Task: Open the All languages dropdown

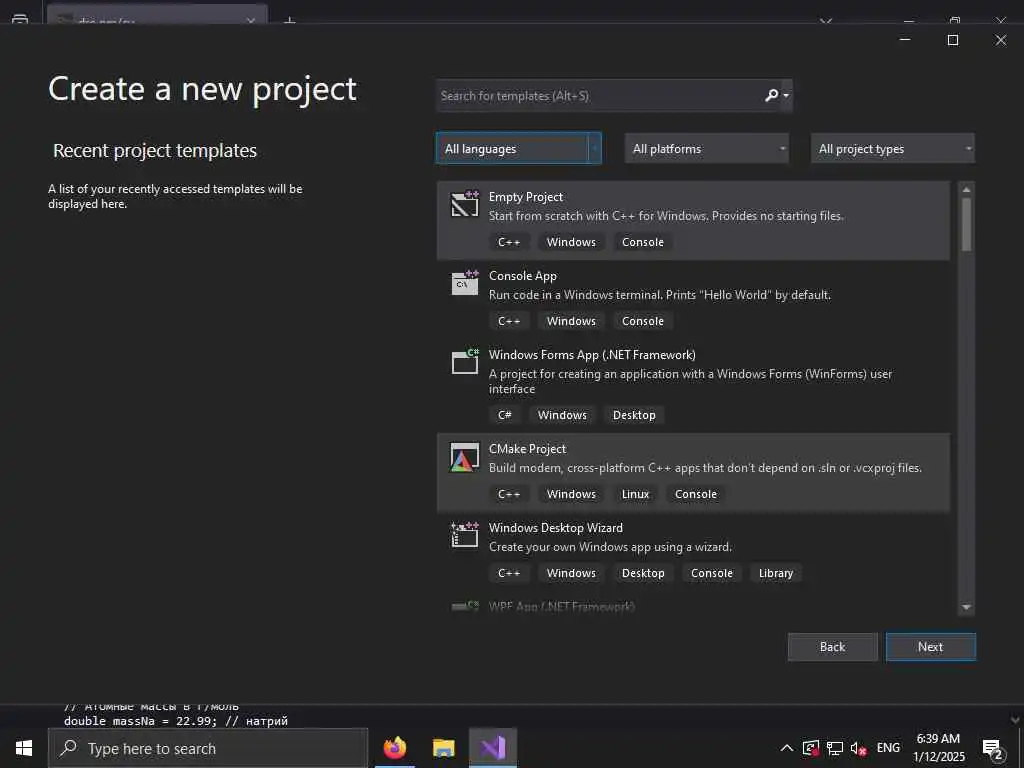Action: coord(519,149)
